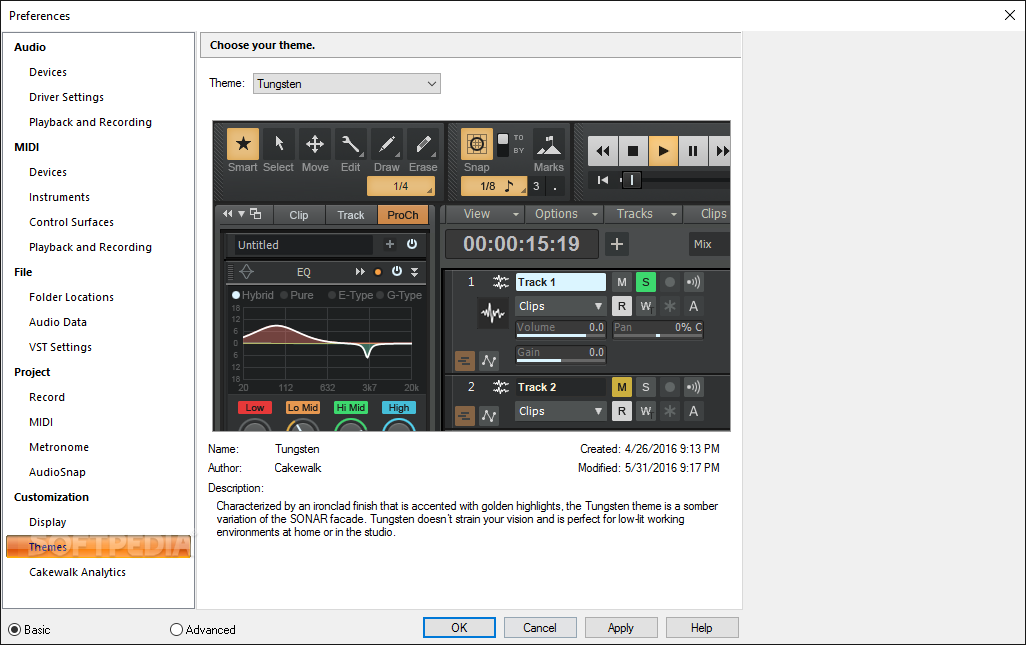Screen dimensions: 1026x645
Task: Toggle input echo icon on Track 1
Action: tap(693, 282)
